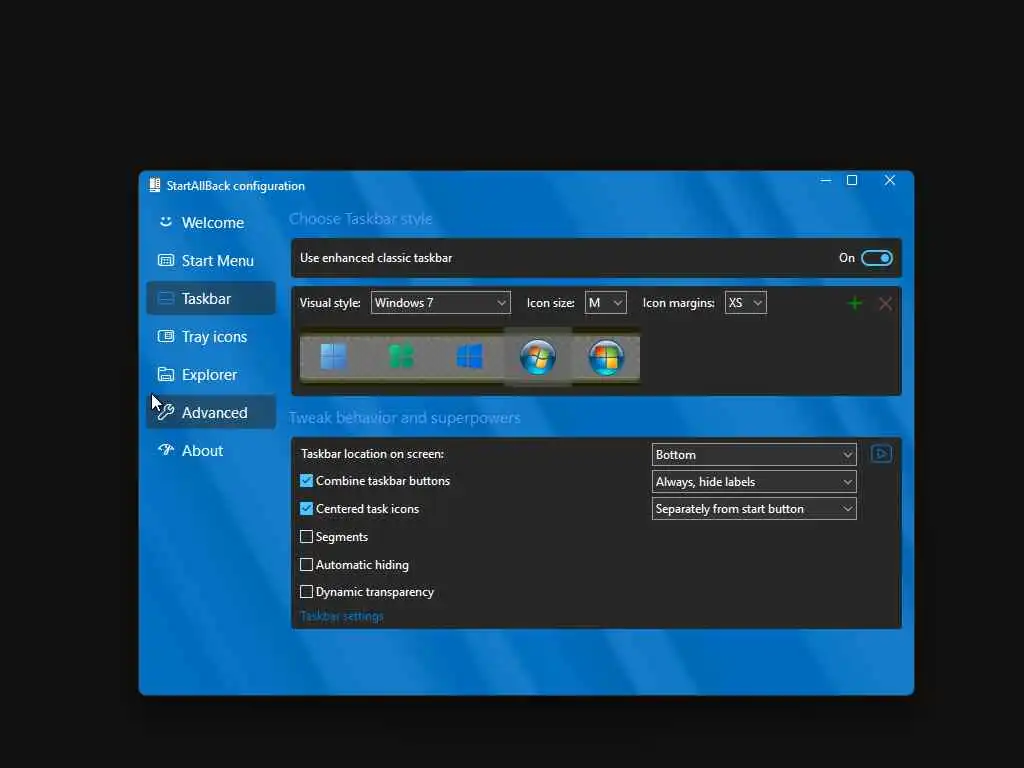The width and height of the screenshot is (1024, 768).
Task: Click the Visual style label
Action: click(x=330, y=303)
